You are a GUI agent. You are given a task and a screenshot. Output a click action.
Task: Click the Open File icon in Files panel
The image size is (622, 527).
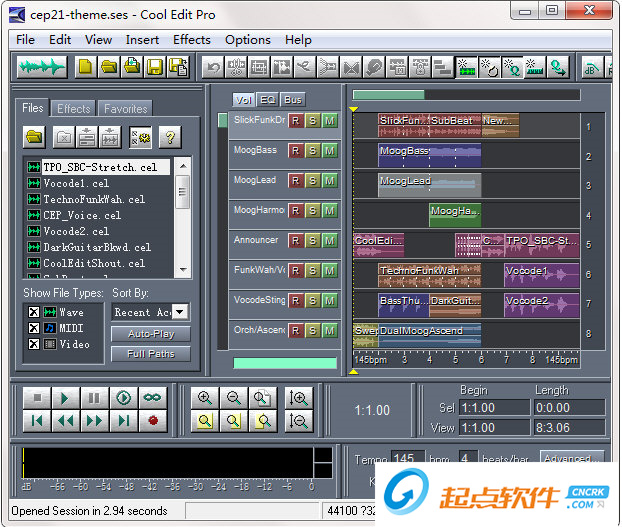35,137
